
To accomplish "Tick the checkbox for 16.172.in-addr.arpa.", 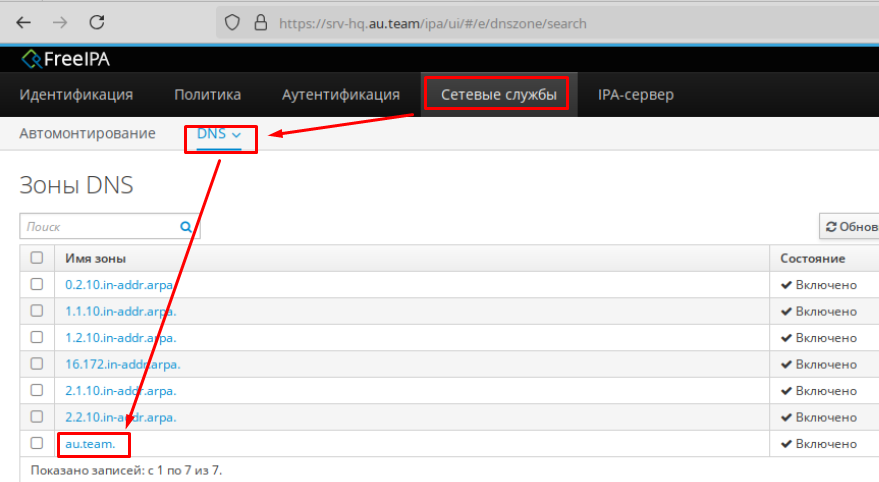I will 37,364.
